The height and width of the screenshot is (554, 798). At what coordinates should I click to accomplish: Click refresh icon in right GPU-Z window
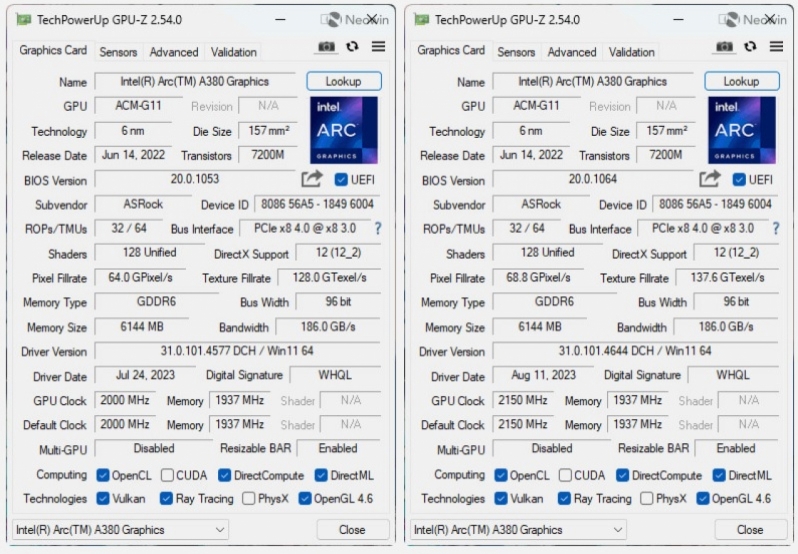(750, 47)
